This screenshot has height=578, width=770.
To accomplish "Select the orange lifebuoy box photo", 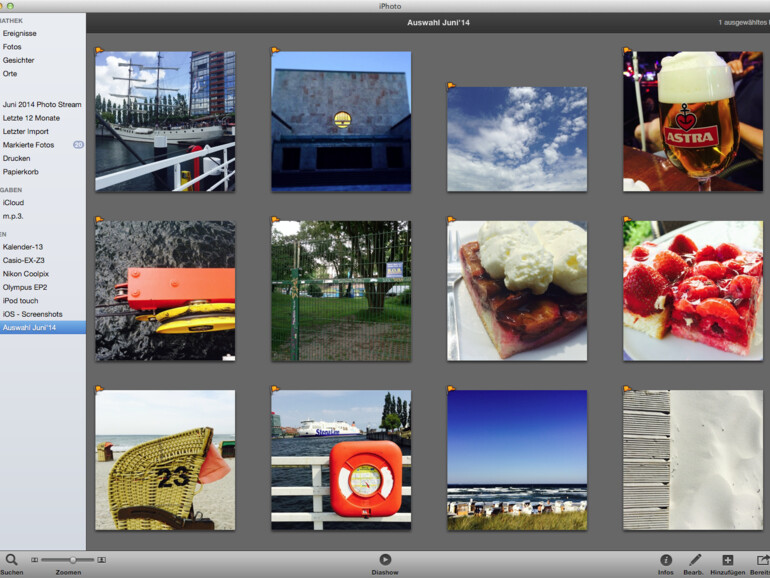I will [341, 460].
